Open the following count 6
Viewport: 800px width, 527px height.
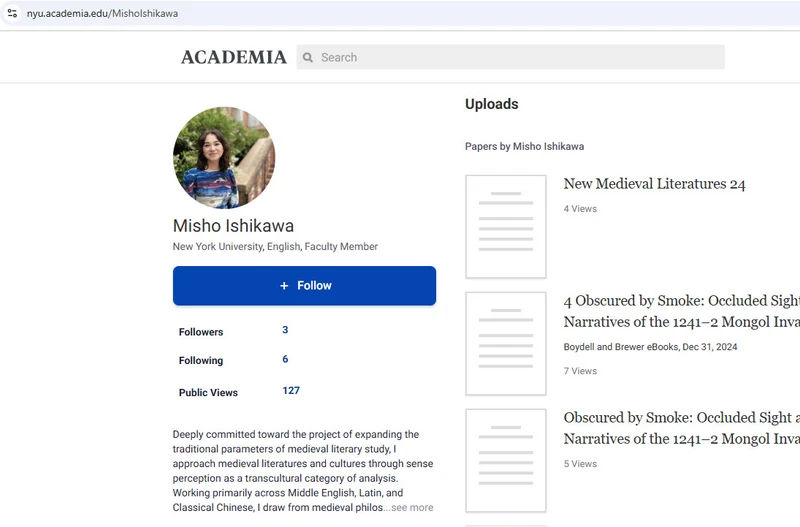tap(285, 359)
